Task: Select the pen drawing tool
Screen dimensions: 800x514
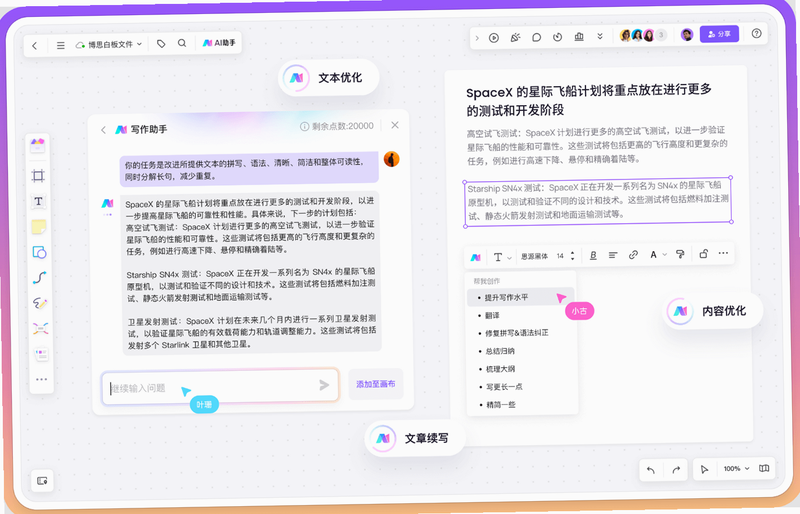Action: click(40, 303)
